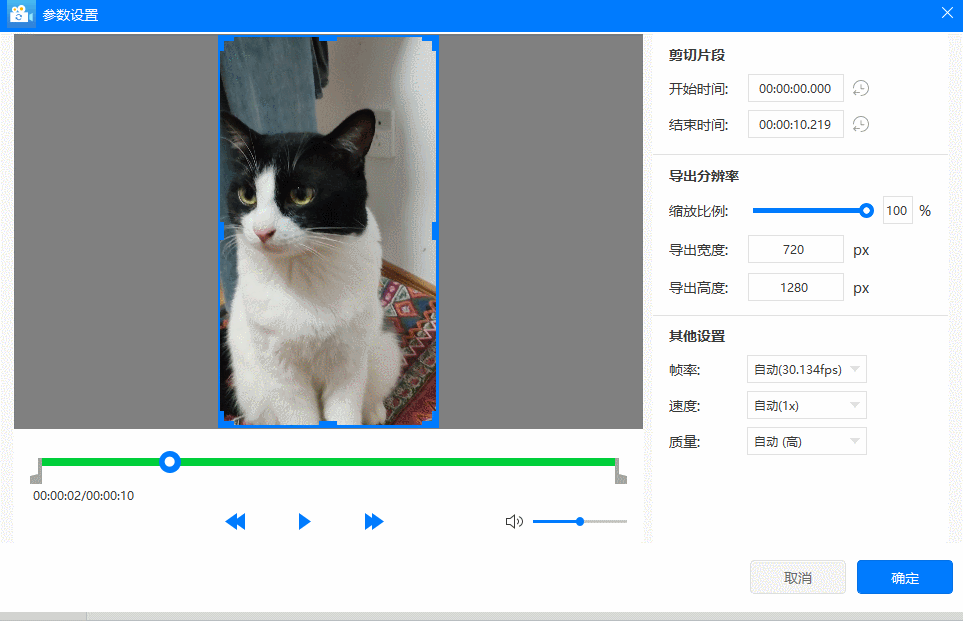Confirm settings with 确定 button
The width and height of the screenshot is (963, 621).
pyautogui.click(x=905, y=577)
